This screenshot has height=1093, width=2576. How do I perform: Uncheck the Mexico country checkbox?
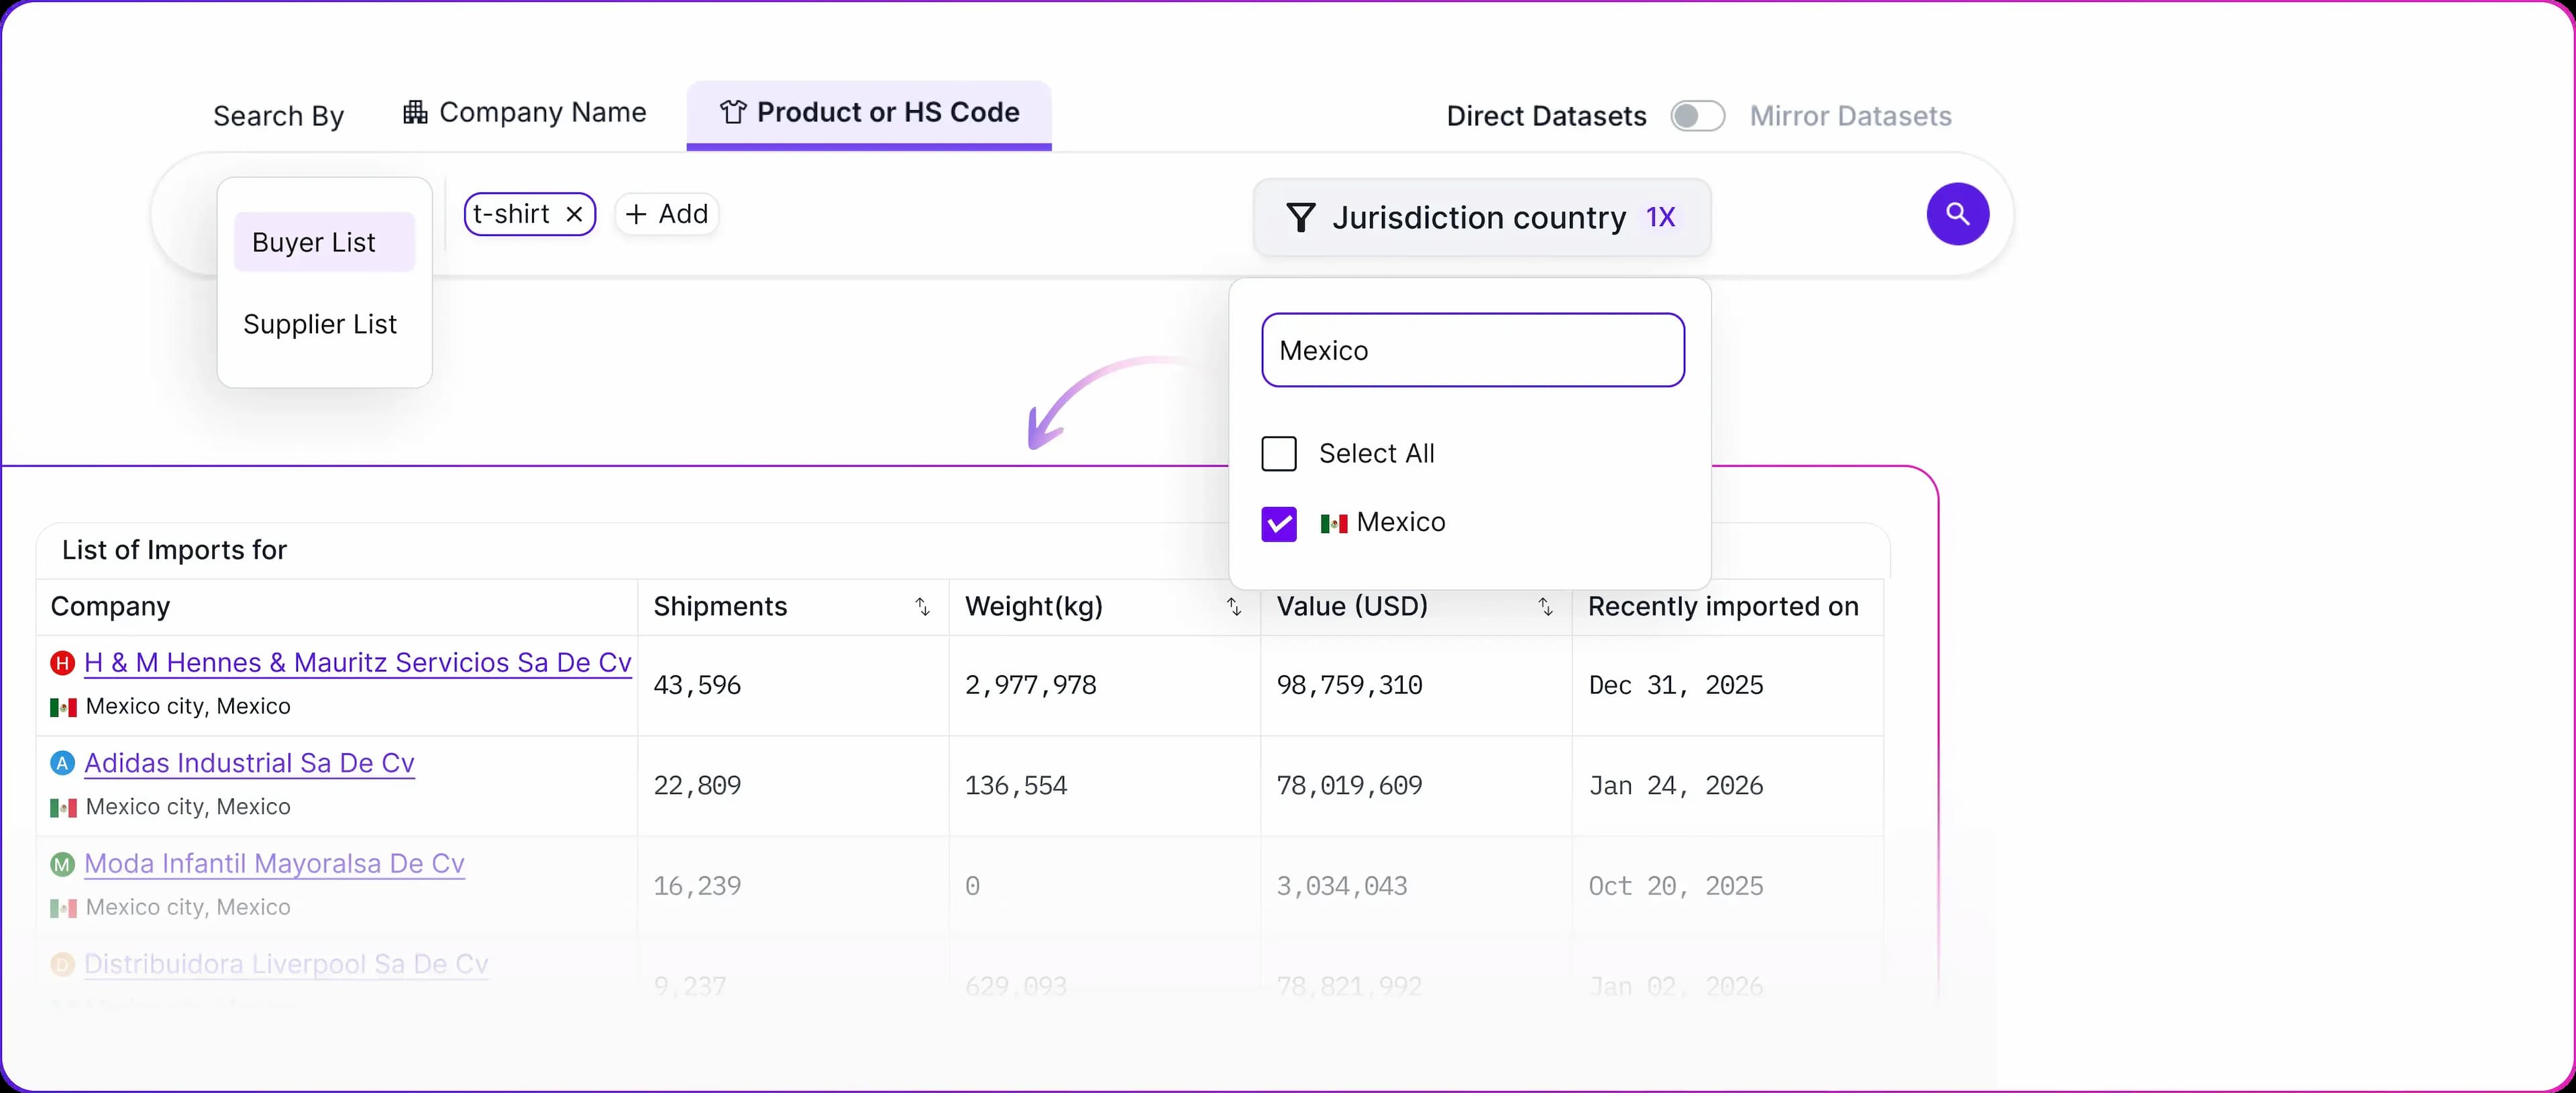[x=1279, y=524]
